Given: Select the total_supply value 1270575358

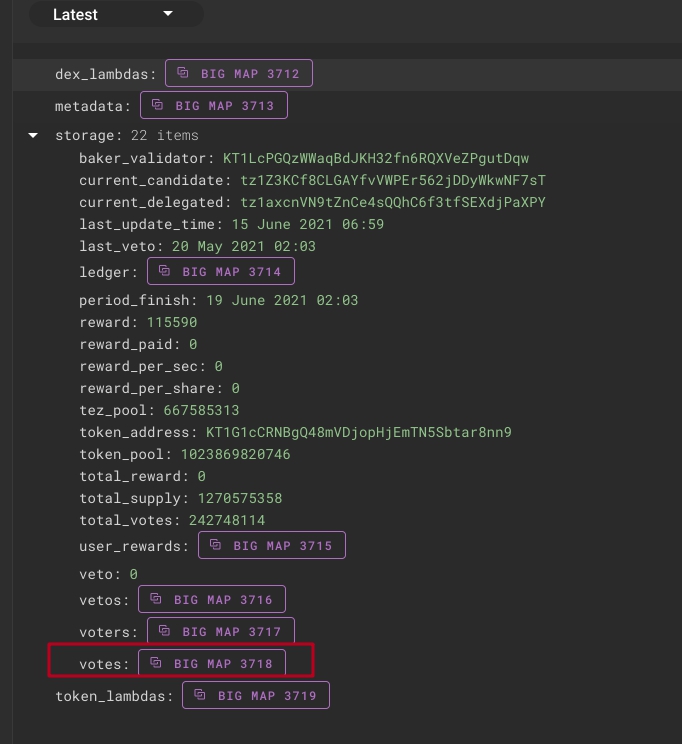Looking at the screenshot, I should point(240,498).
